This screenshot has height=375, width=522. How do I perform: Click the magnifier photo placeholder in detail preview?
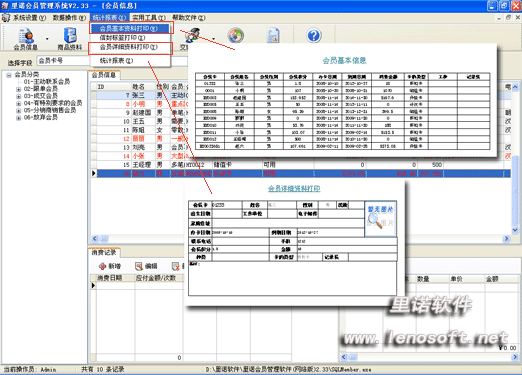(380, 218)
